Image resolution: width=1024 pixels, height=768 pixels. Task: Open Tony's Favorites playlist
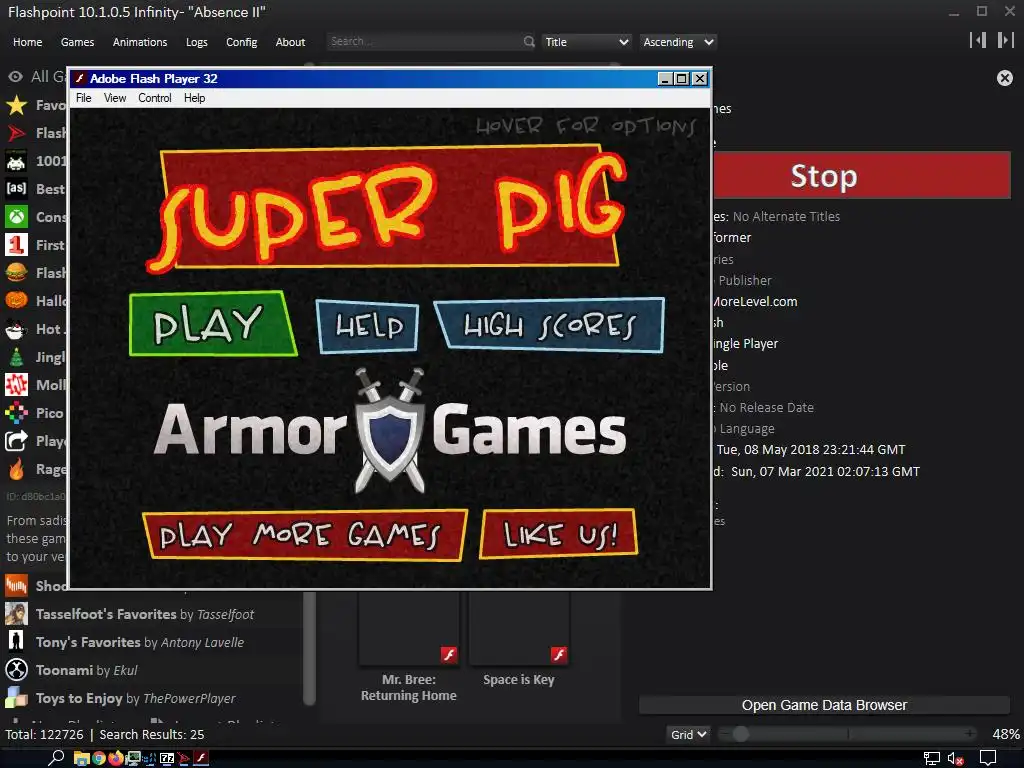140,642
